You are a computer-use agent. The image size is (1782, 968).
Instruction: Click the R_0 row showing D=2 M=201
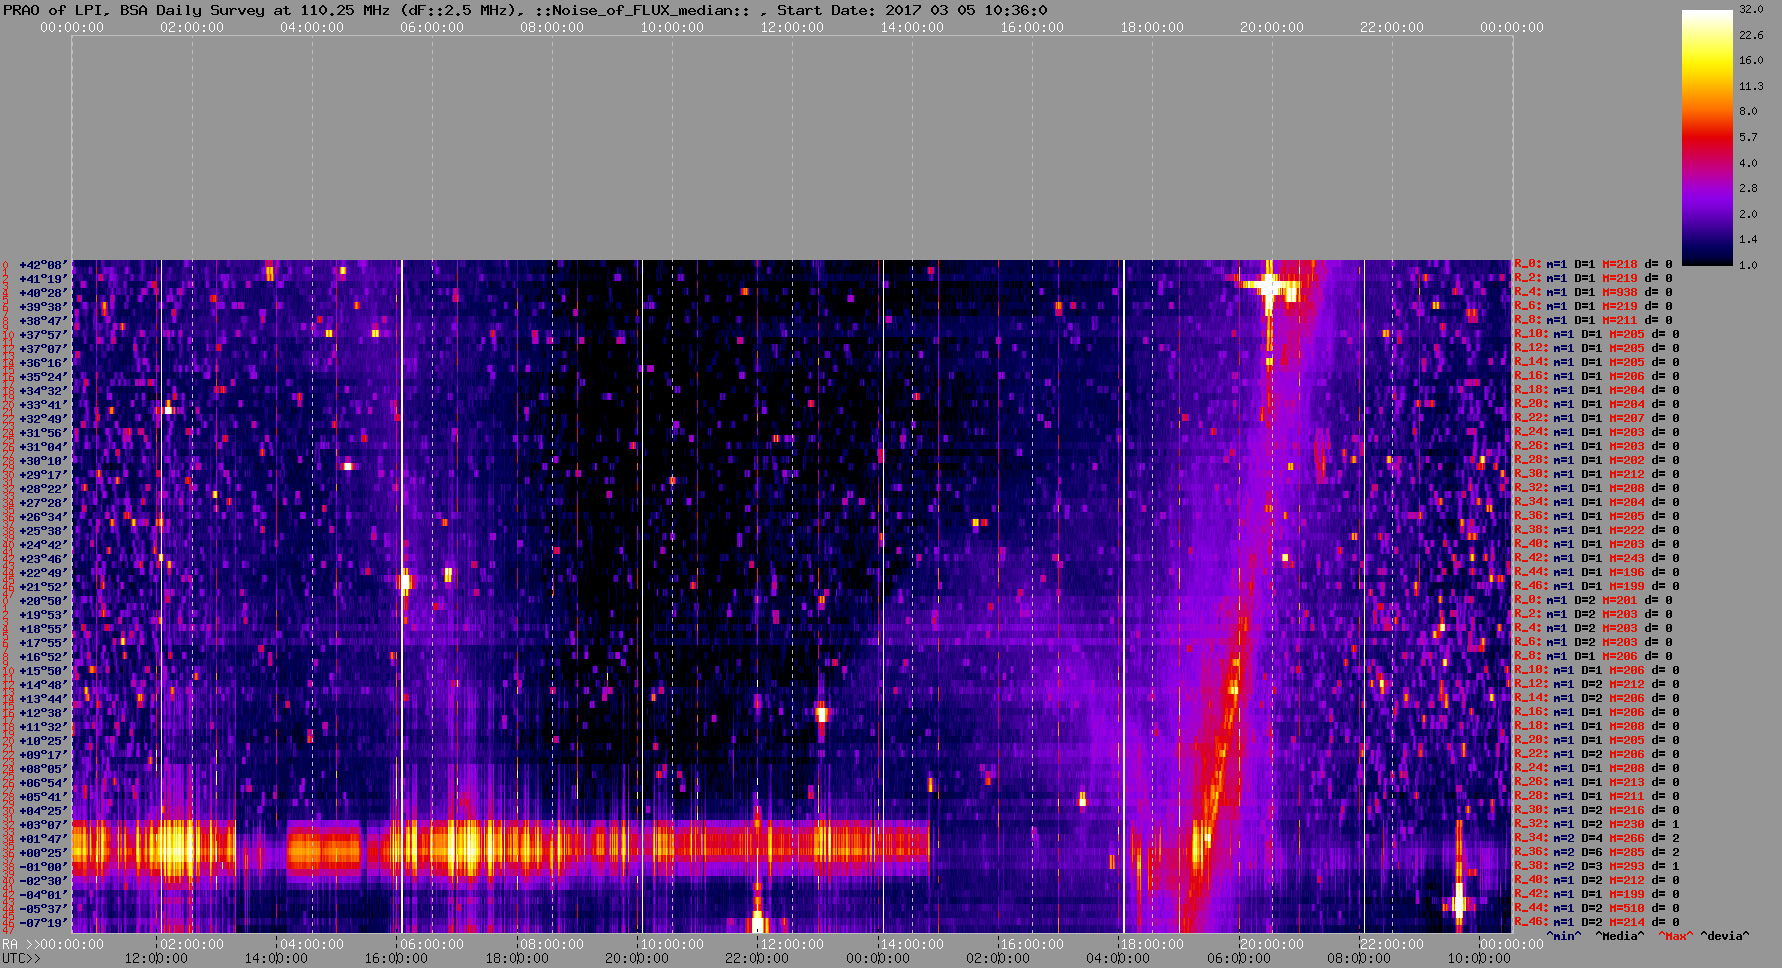pos(1593,600)
